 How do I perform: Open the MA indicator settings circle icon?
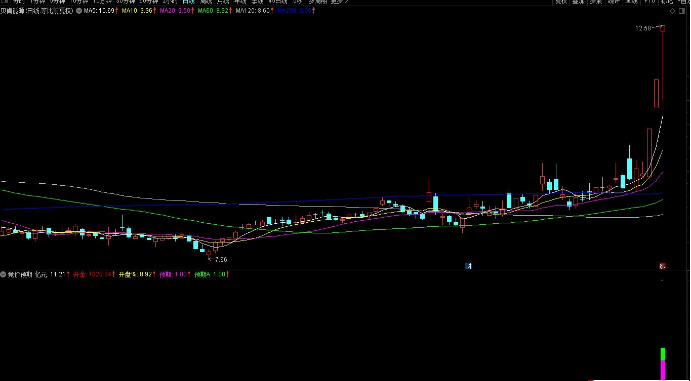pos(78,11)
